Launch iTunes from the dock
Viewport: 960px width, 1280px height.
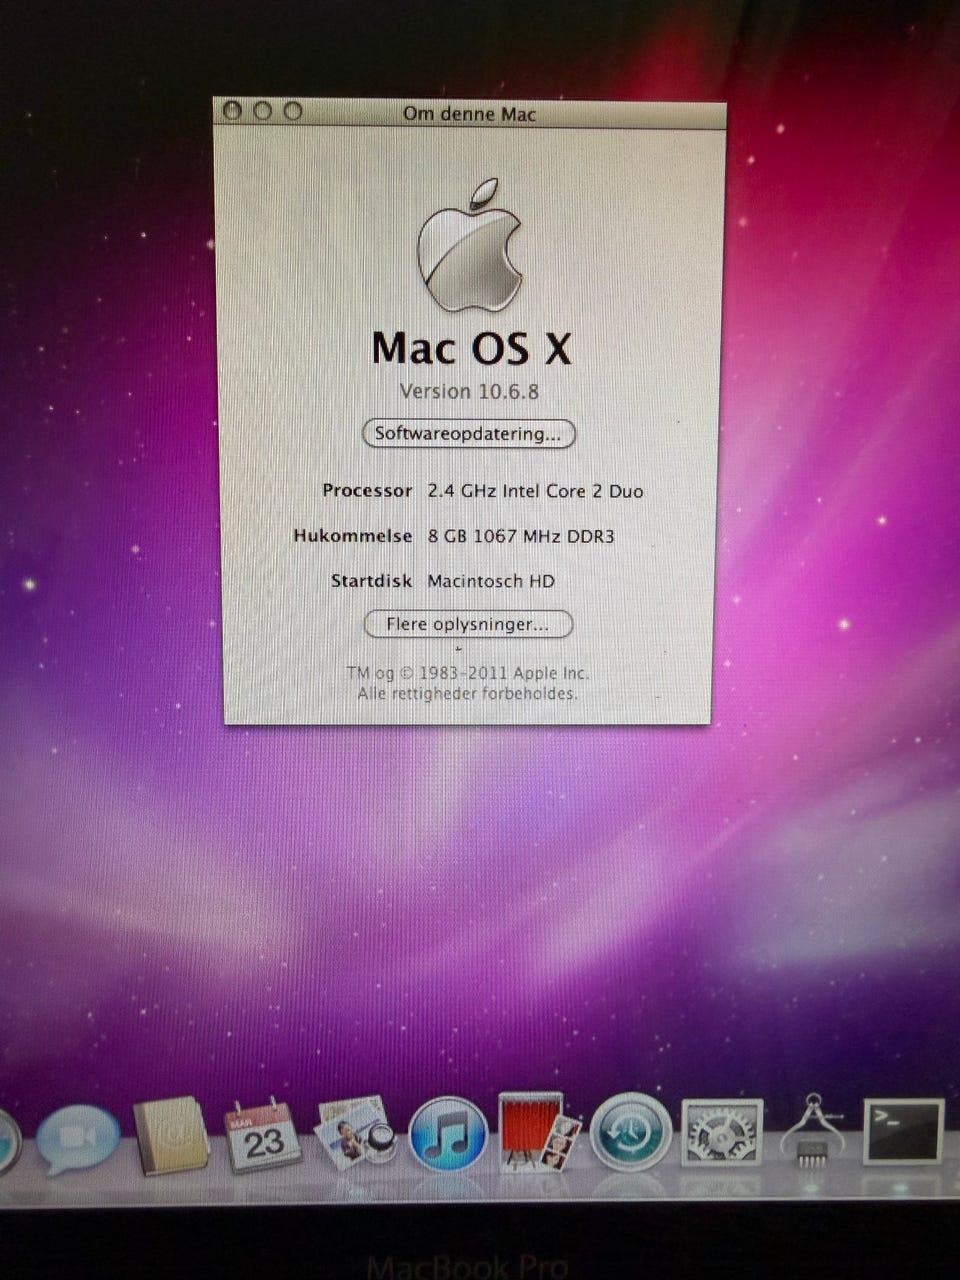448,1134
